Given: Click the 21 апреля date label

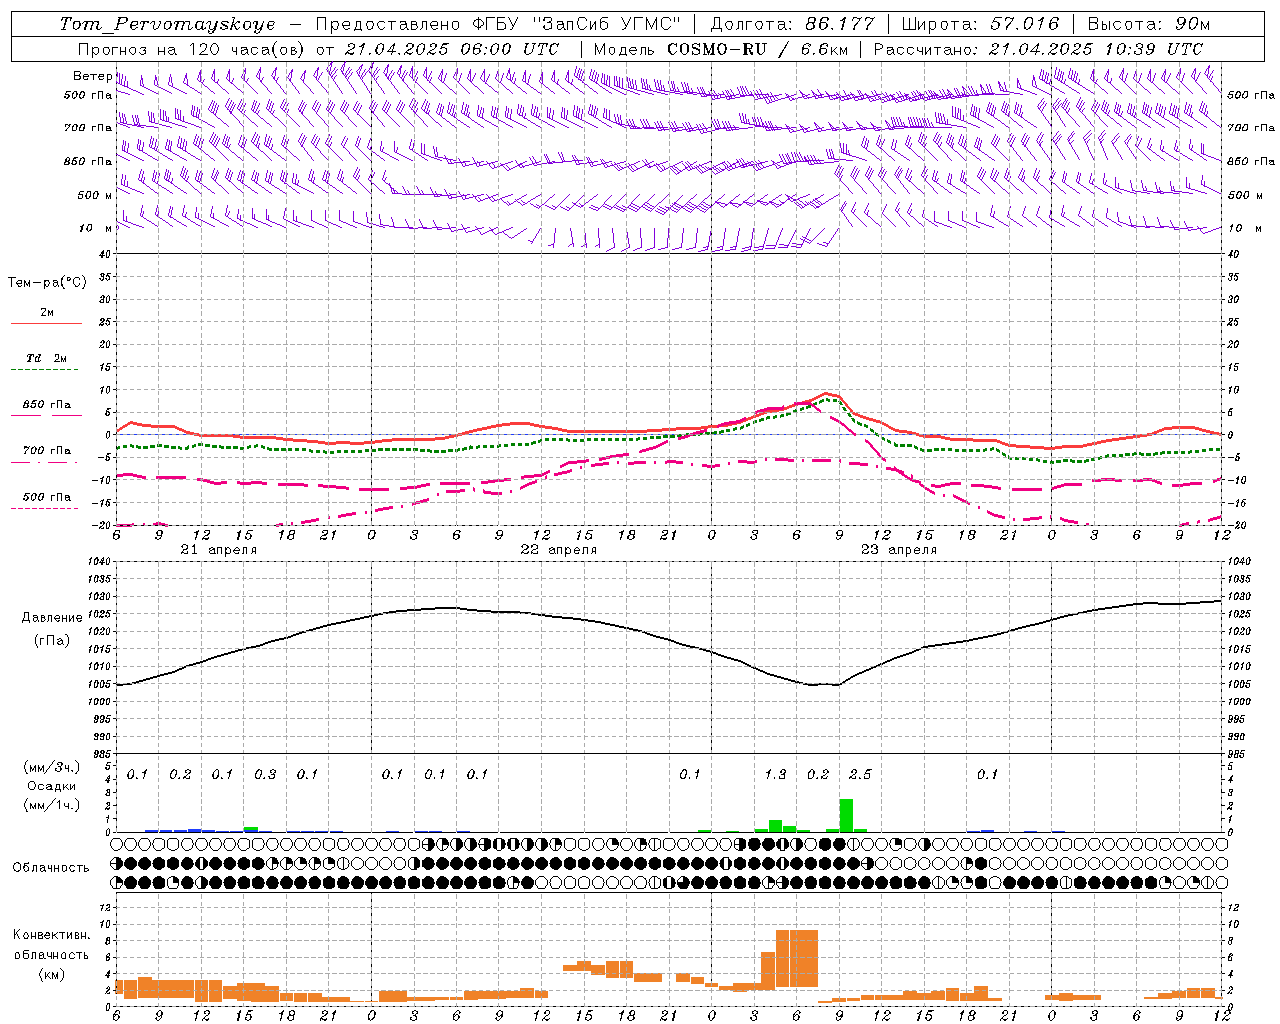Looking at the screenshot, I should click(218, 550).
